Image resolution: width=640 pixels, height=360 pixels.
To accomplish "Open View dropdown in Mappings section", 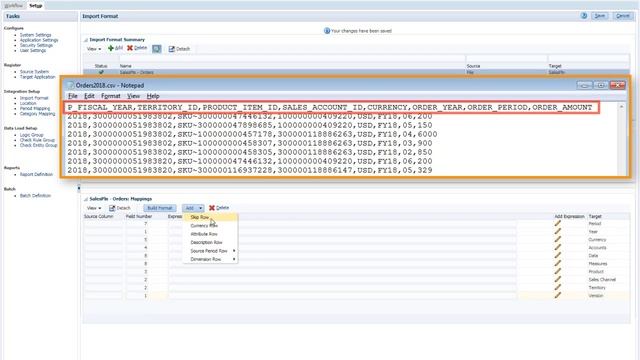I will point(93,208).
